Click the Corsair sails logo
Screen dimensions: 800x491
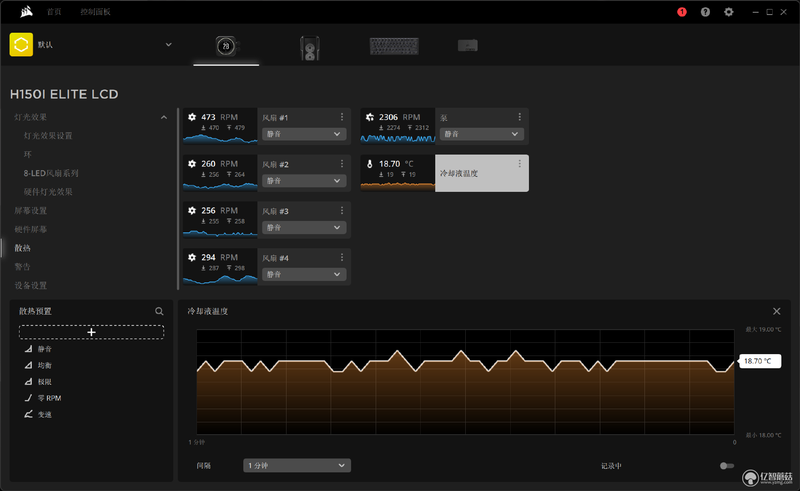click(26, 12)
